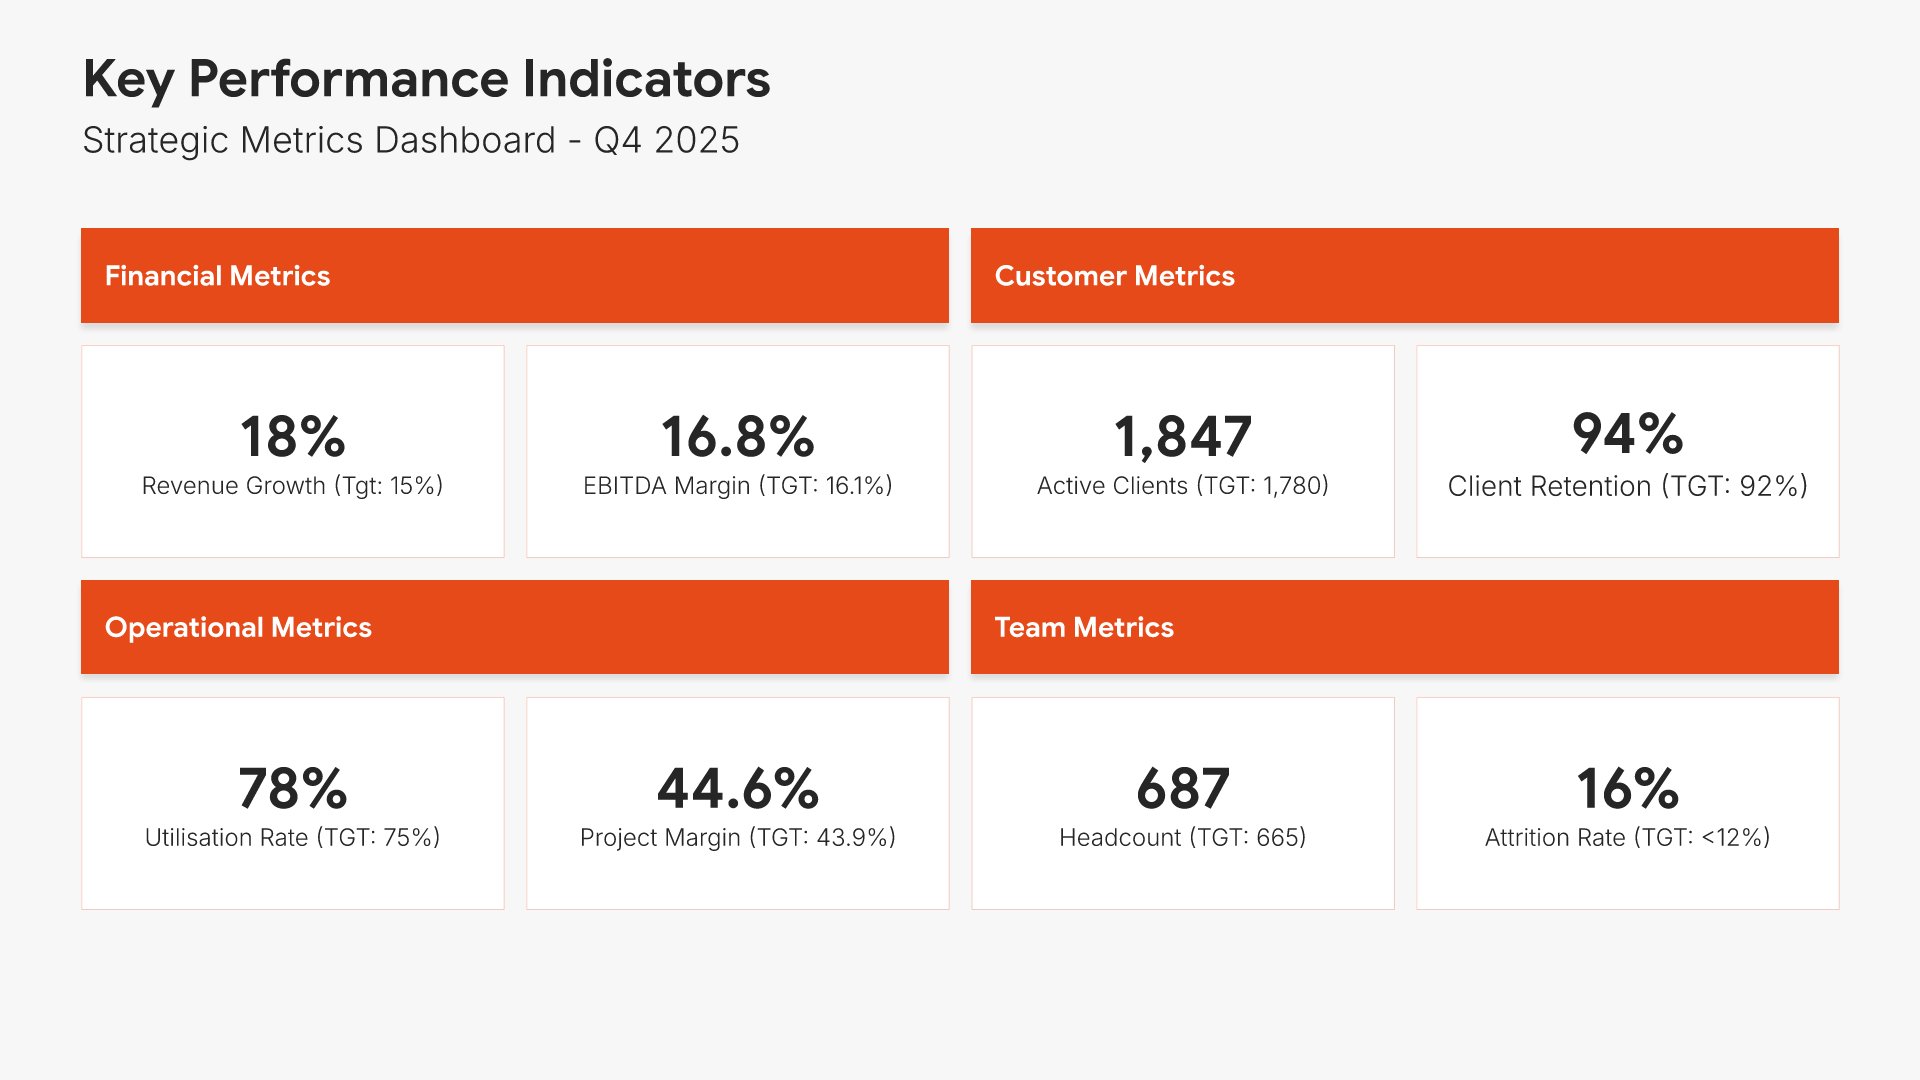Select the Customer Metrics header bar
1920x1080 pixels.
[1404, 275]
